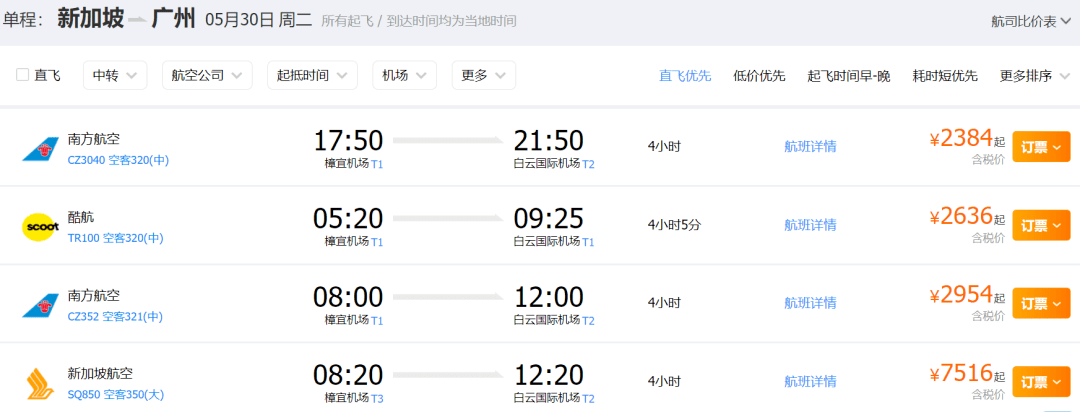Image resolution: width=1080 pixels, height=412 pixels.
Task: Click the Singapore Airlines logo icon
Action: [41, 383]
